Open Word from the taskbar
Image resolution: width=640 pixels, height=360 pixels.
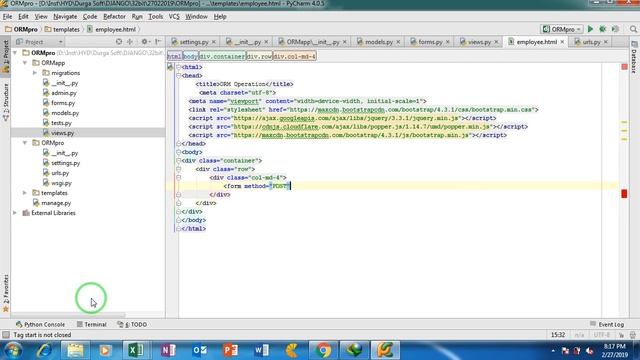pos(261,350)
